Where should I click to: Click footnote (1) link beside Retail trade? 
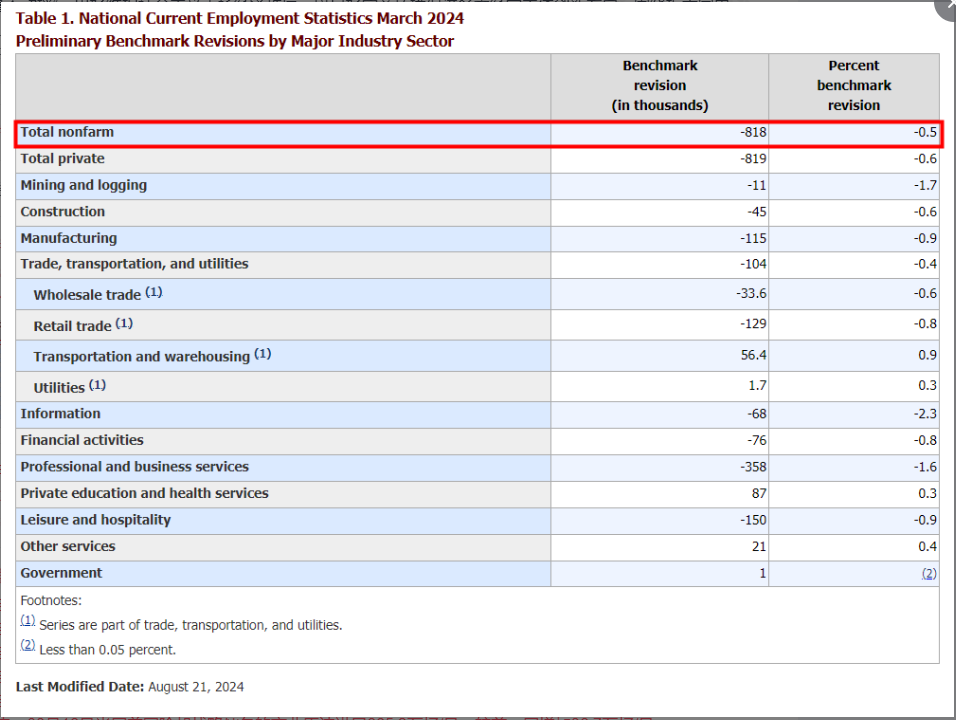tap(124, 323)
